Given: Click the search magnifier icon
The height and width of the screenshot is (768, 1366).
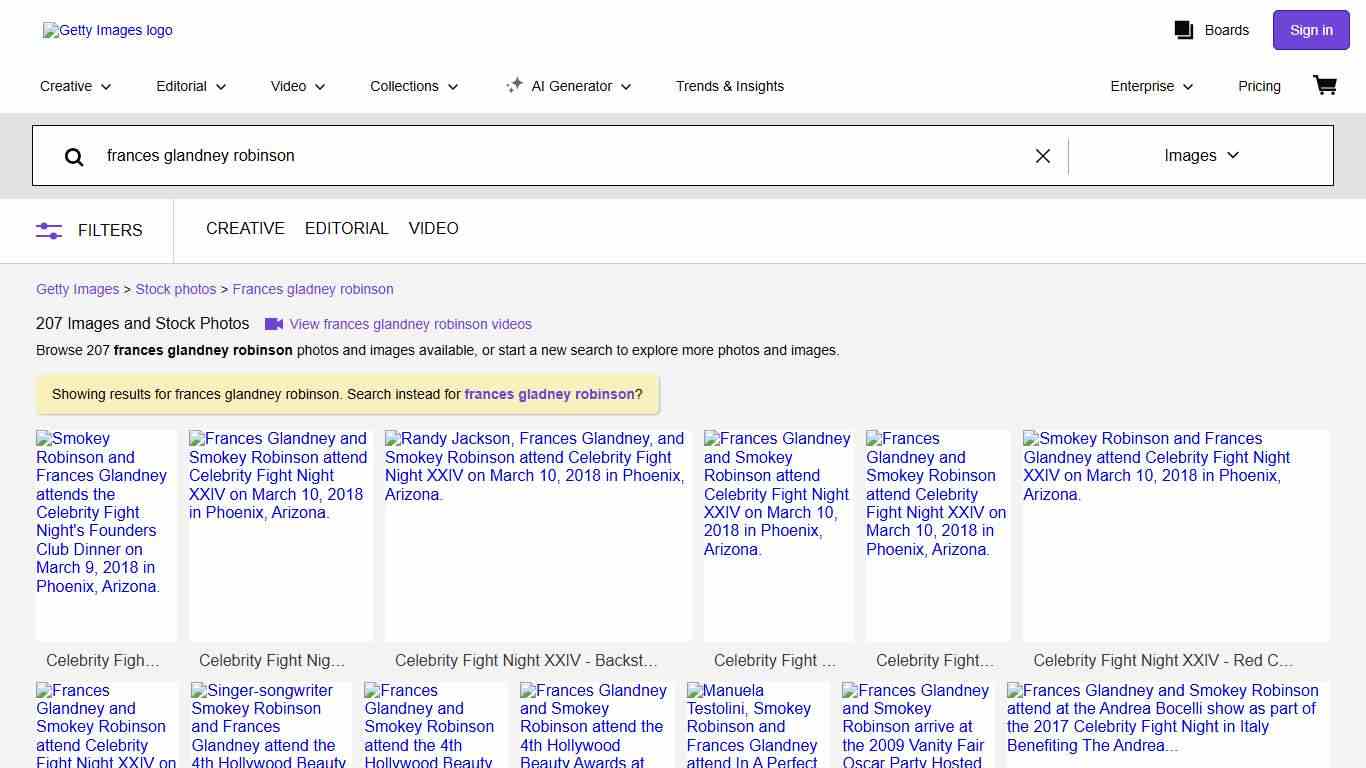Looking at the screenshot, I should click(x=74, y=156).
